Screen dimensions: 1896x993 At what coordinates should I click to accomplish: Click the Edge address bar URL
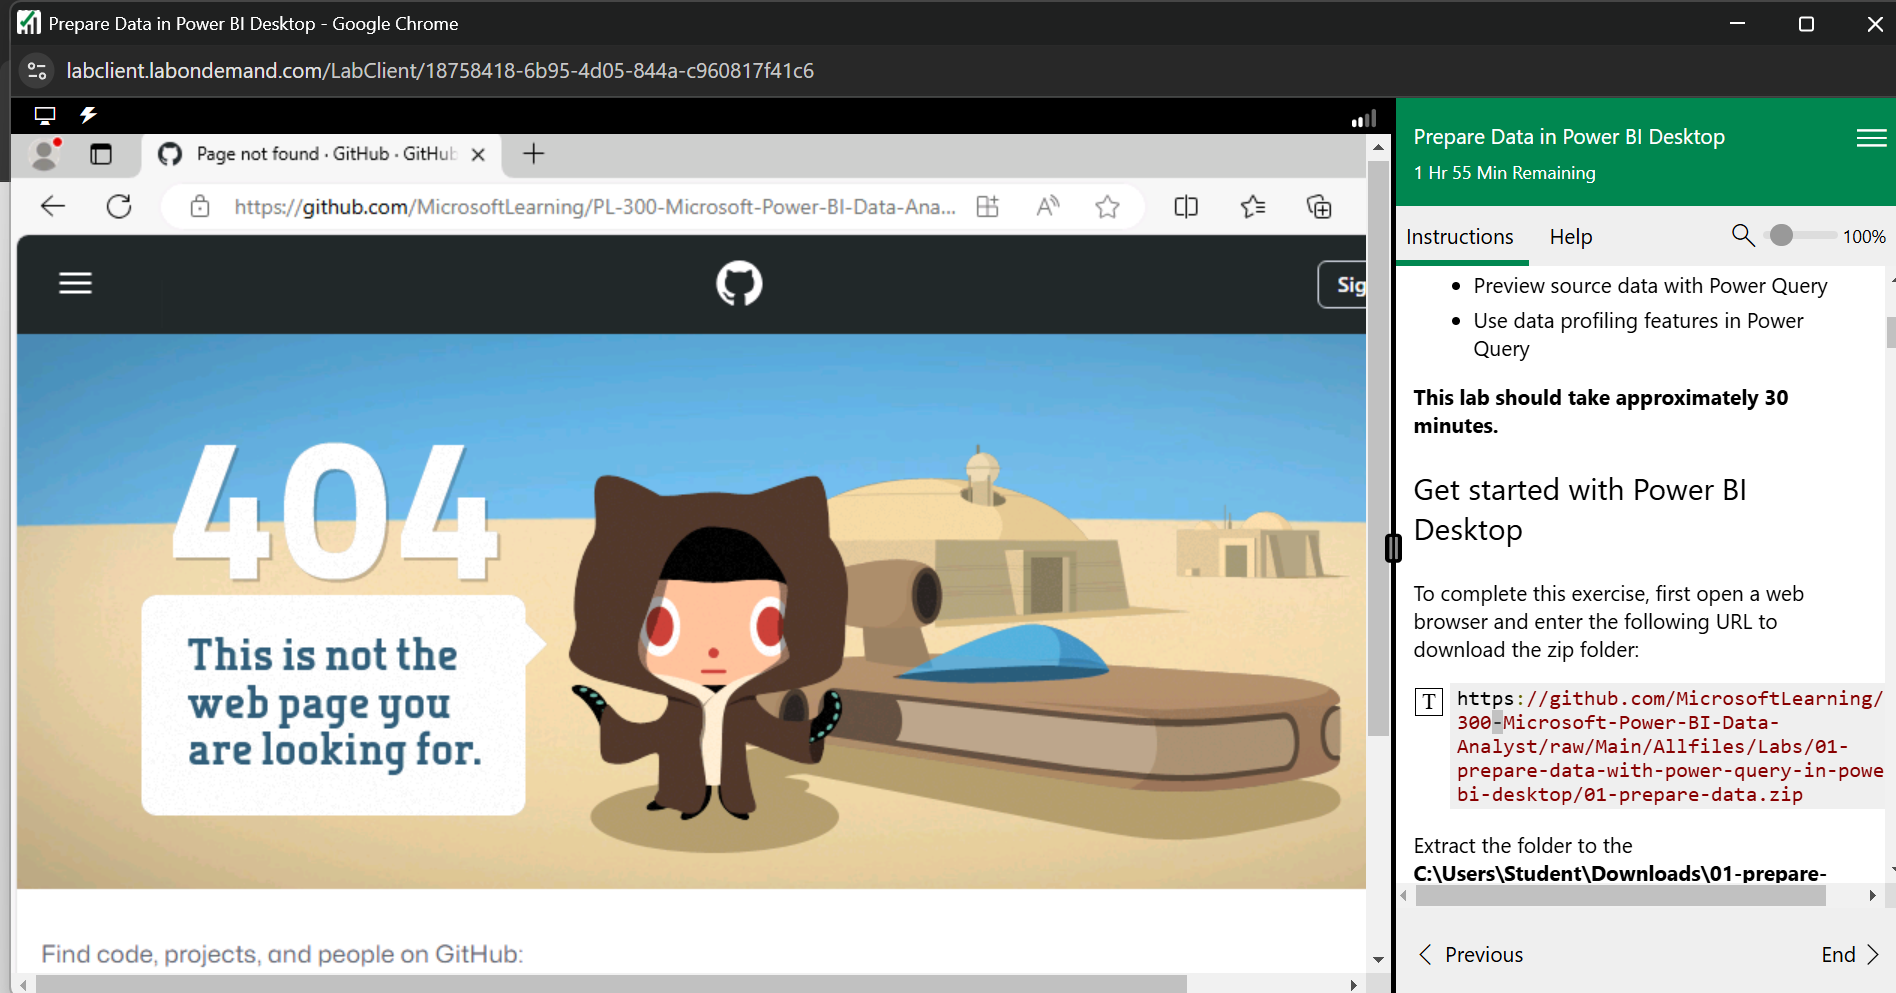click(595, 206)
